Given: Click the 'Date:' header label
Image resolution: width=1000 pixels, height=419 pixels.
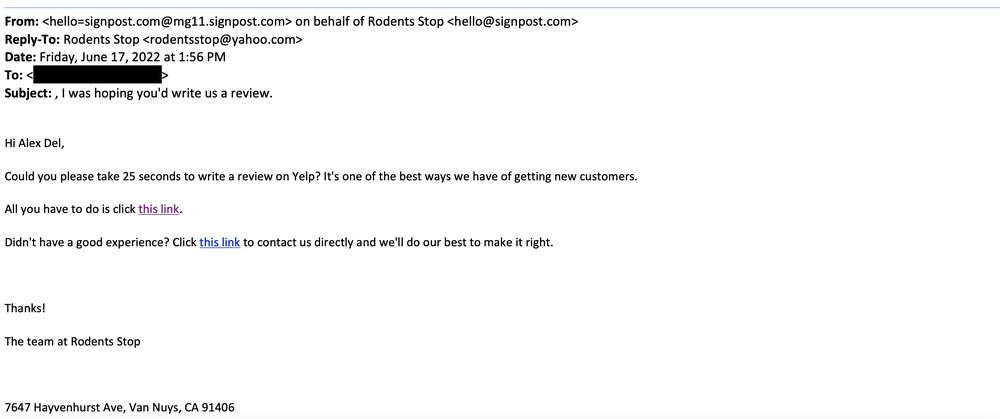Looking at the screenshot, I should tap(21, 57).
